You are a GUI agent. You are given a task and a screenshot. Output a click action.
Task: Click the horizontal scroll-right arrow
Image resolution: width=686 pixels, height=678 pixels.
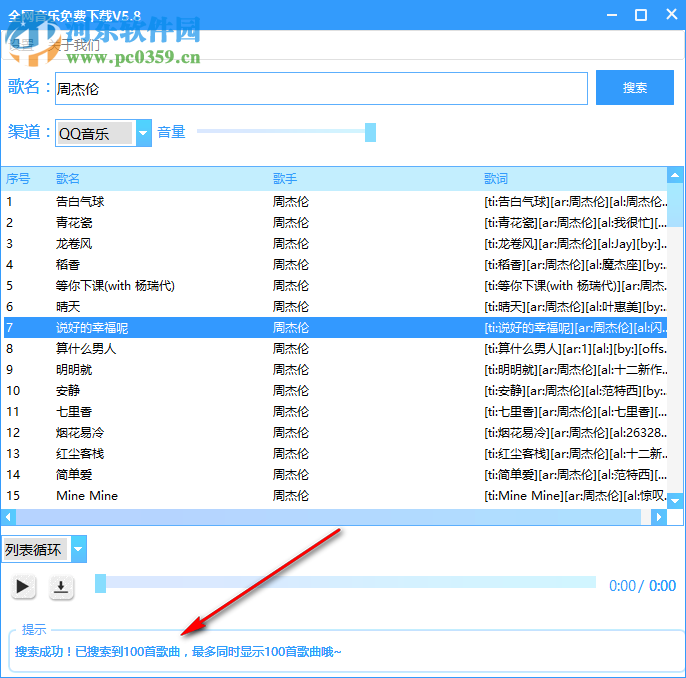click(659, 517)
